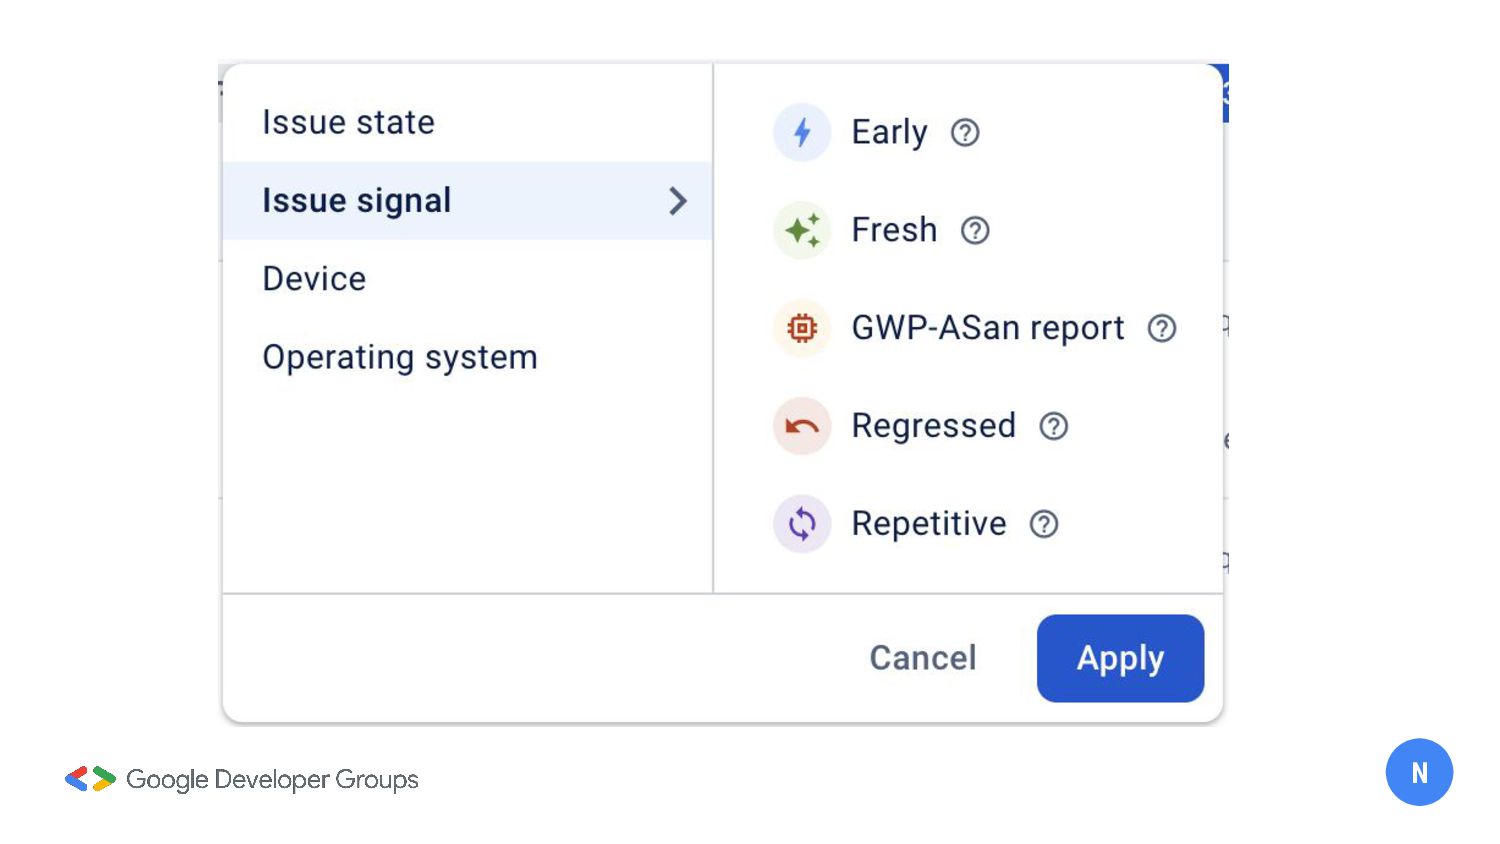Select the Device filter category
The height and width of the screenshot is (844, 1500).
314,279
